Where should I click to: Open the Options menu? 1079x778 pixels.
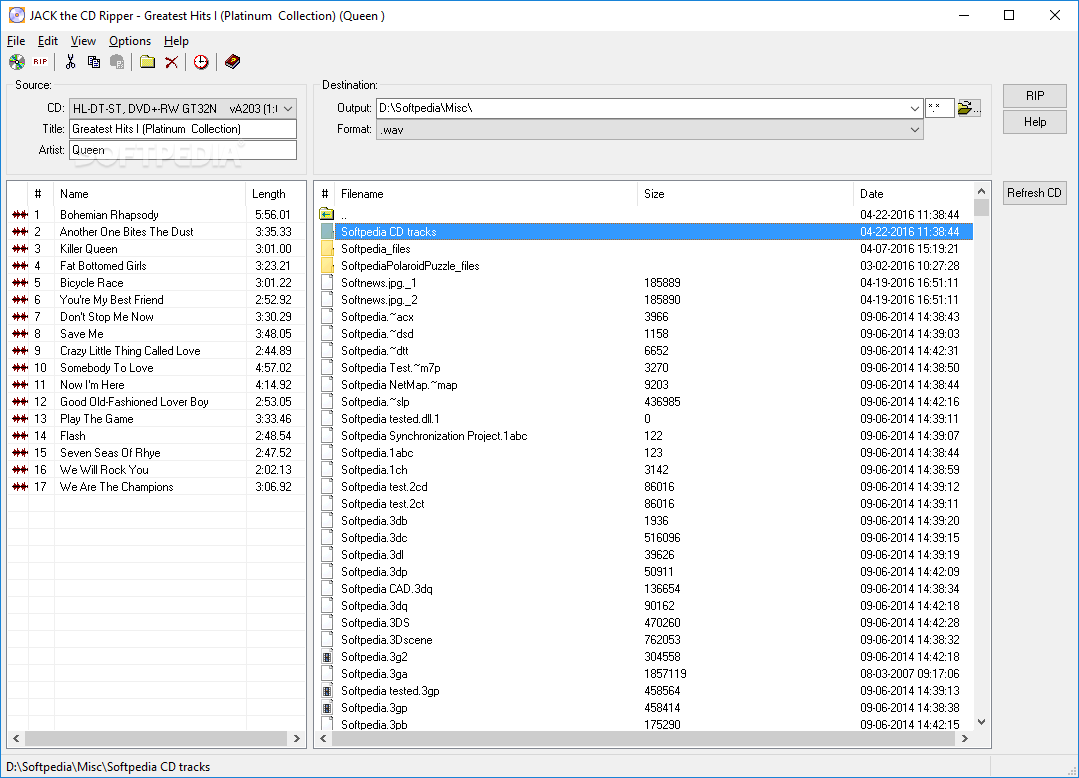click(x=129, y=41)
